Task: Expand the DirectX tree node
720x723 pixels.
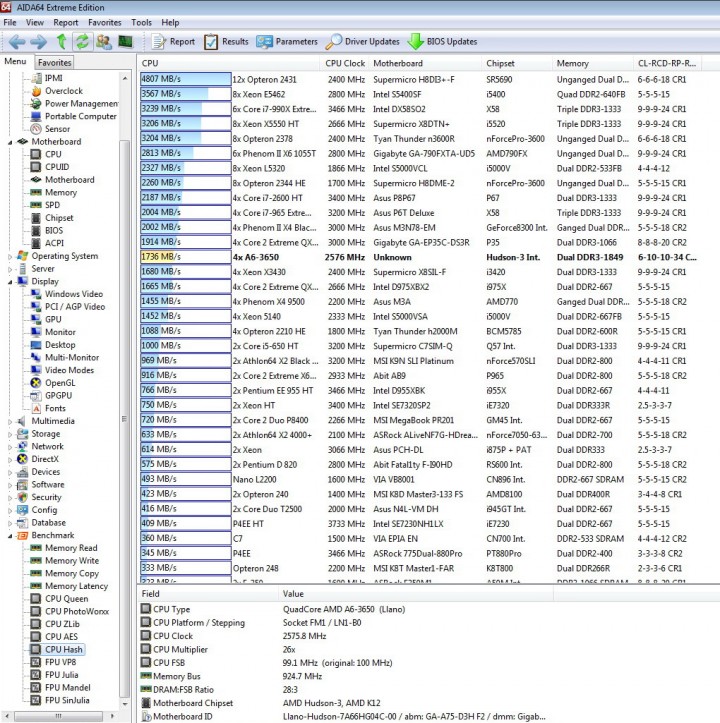Action: click(x=10, y=460)
